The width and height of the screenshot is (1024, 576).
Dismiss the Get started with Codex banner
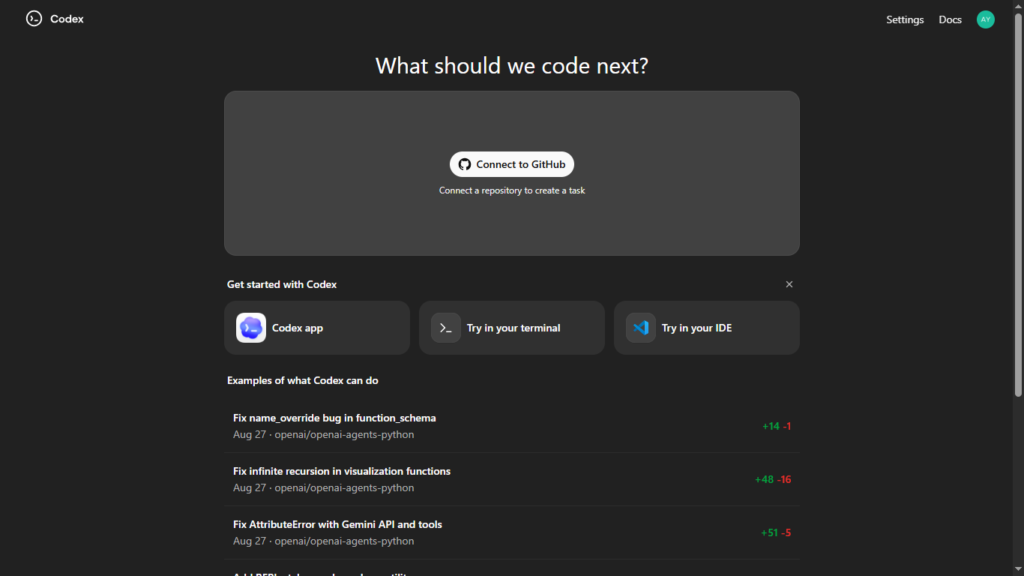[x=789, y=284]
